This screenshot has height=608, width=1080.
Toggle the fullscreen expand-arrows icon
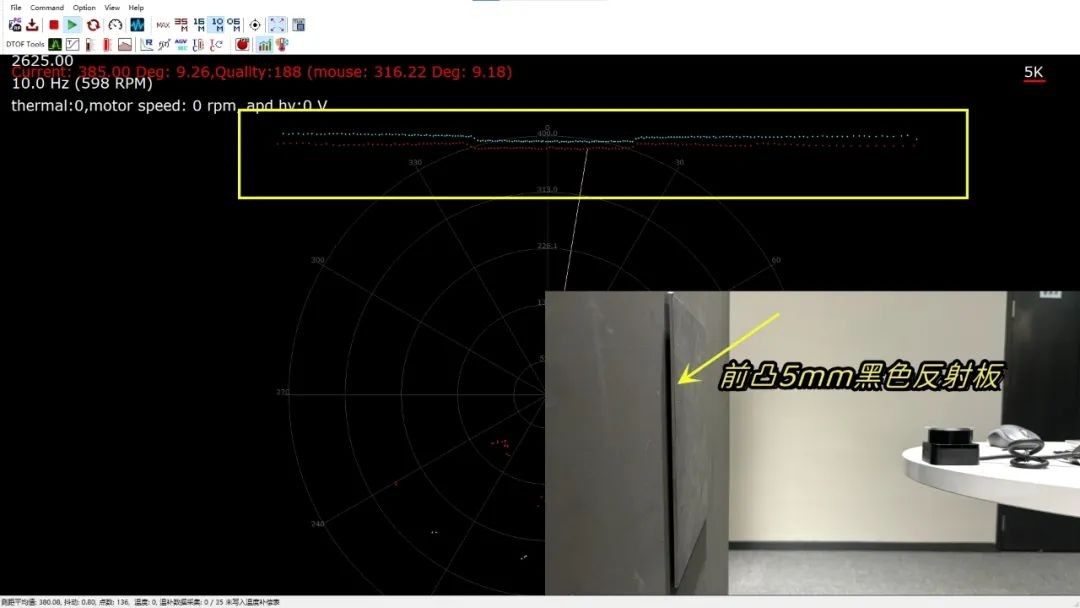click(x=277, y=25)
